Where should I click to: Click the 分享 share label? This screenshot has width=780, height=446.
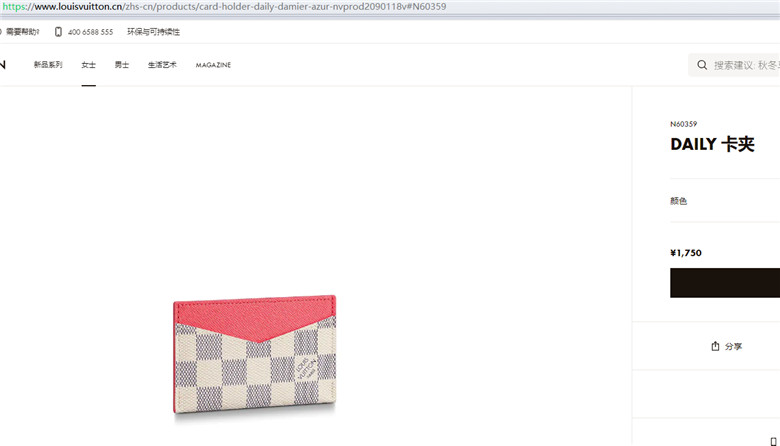733,347
